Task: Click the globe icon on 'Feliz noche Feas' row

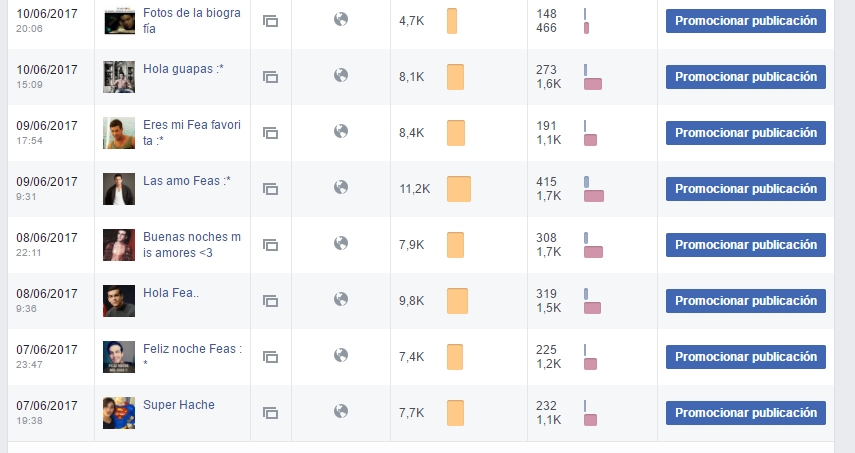Action: pyautogui.click(x=341, y=355)
